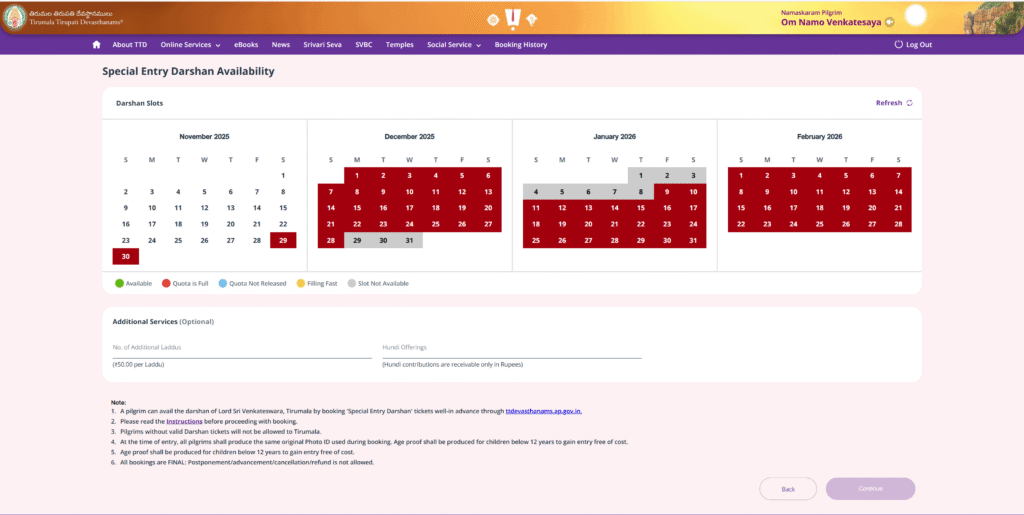The height and width of the screenshot is (515, 1024).
Task: Select January 14 date cell
Action: point(615,208)
